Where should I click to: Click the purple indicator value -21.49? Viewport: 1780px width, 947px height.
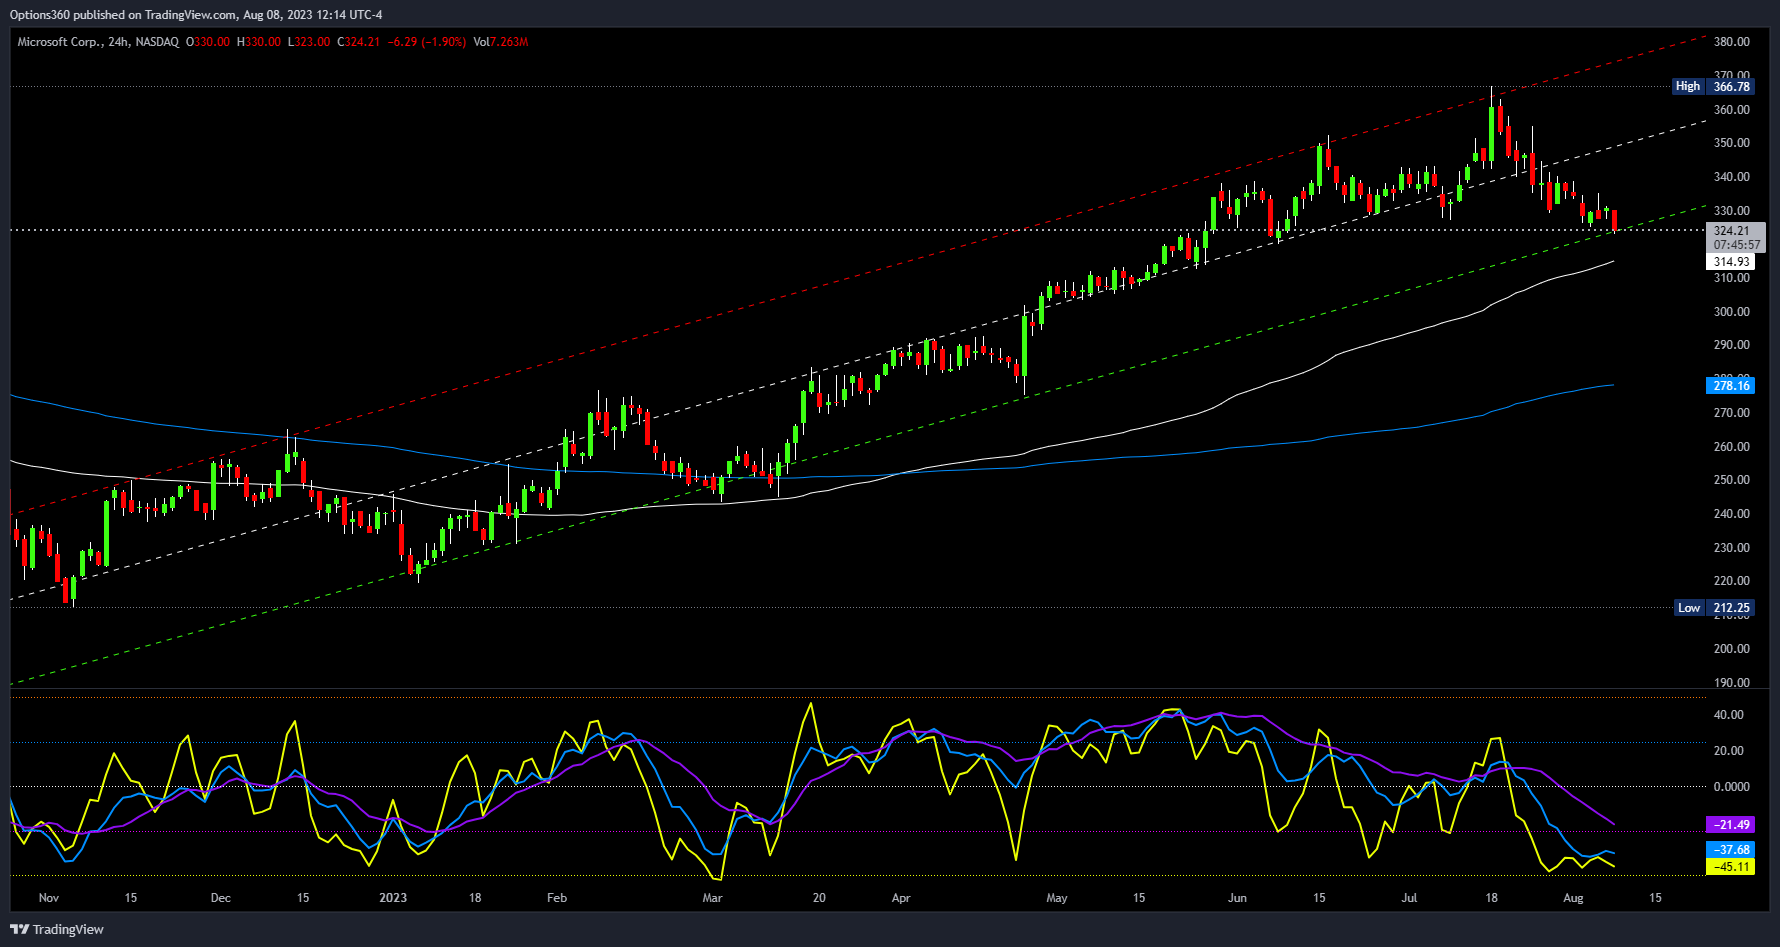click(x=1731, y=825)
